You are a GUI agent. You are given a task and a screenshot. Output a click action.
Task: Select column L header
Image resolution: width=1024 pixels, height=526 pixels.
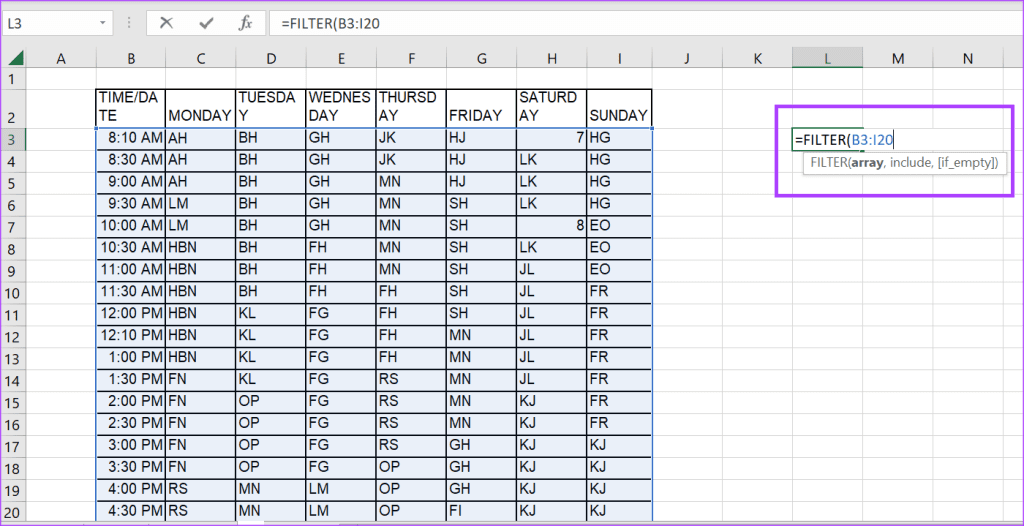827,59
